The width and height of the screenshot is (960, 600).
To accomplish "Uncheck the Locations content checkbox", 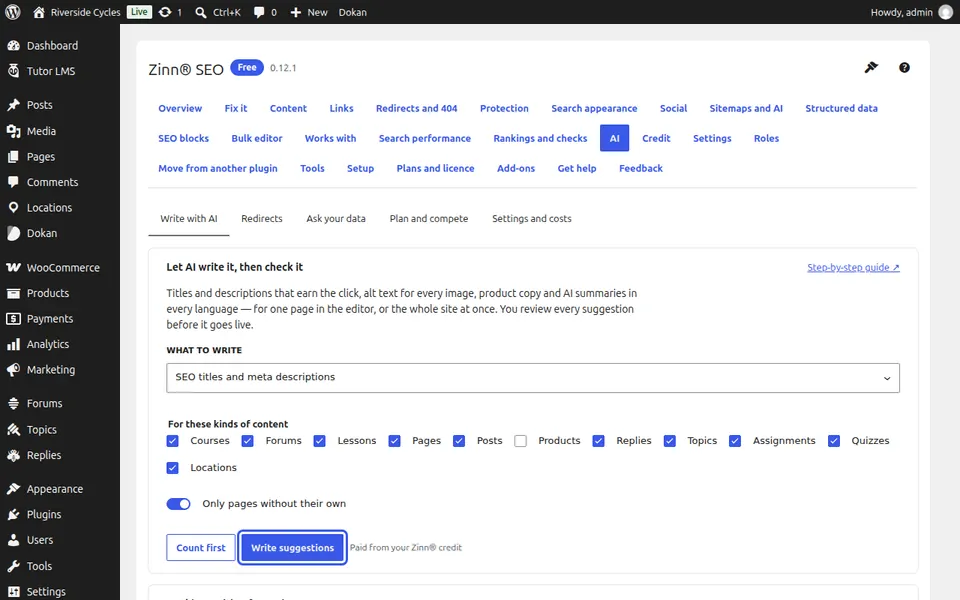I will 173,468.
